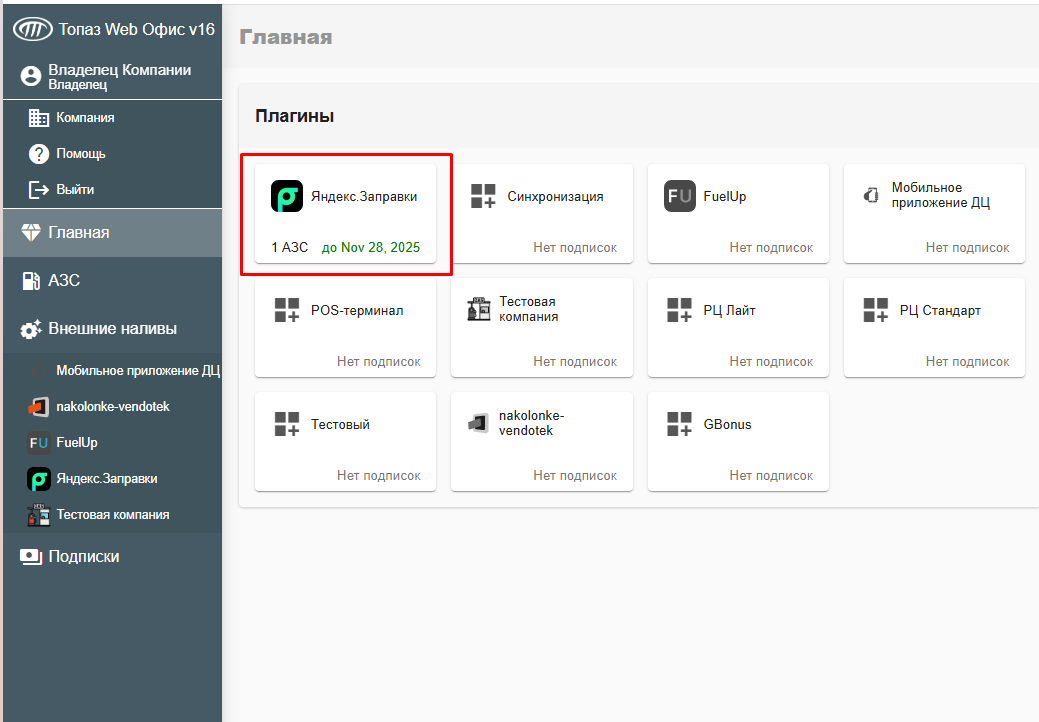This screenshot has height=722, width=1039.
Task: Click the POS-терминал plugin grid icon
Action: tap(287, 310)
